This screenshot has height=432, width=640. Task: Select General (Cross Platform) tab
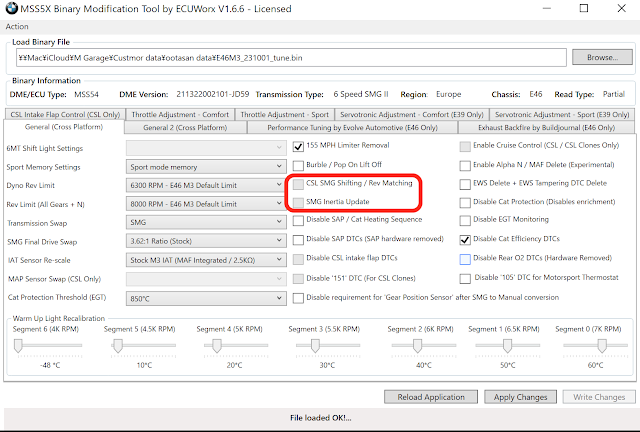pyautogui.click(x=64, y=127)
